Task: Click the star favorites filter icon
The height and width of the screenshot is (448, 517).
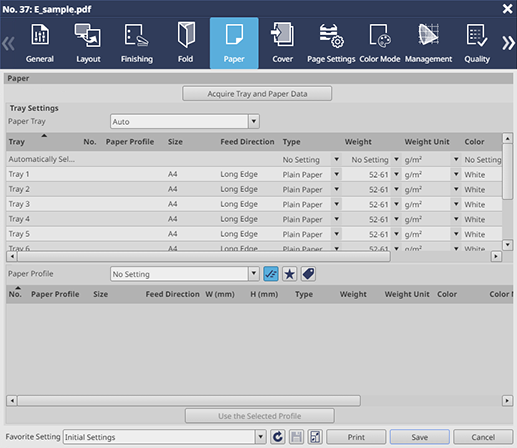Action: click(x=289, y=274)
